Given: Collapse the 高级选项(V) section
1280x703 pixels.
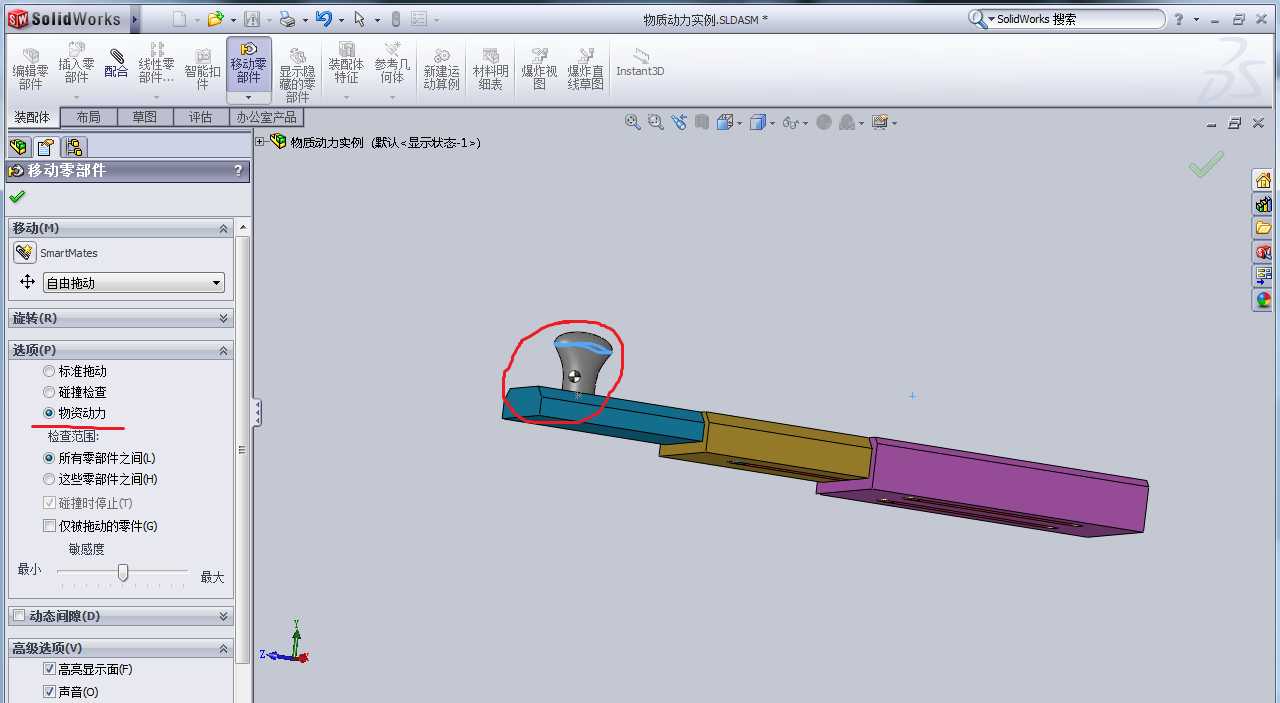Looking at the screenshot, I should (x=224, y=649).
